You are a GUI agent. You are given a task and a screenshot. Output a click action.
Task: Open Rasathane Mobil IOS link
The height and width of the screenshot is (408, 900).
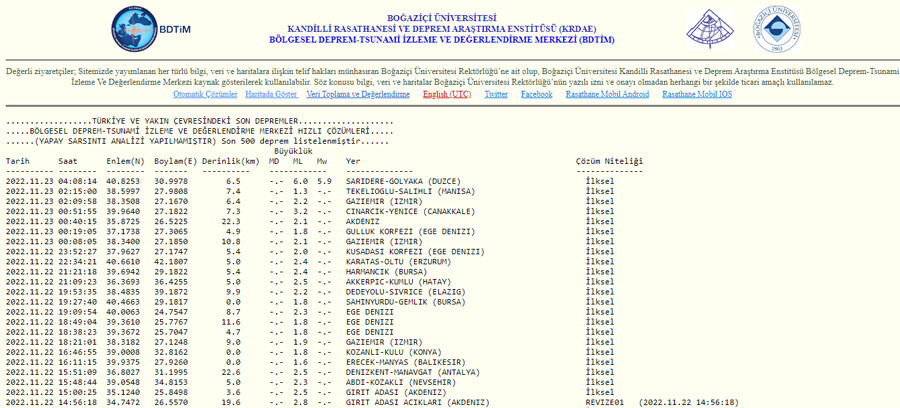tap(697, 94)
